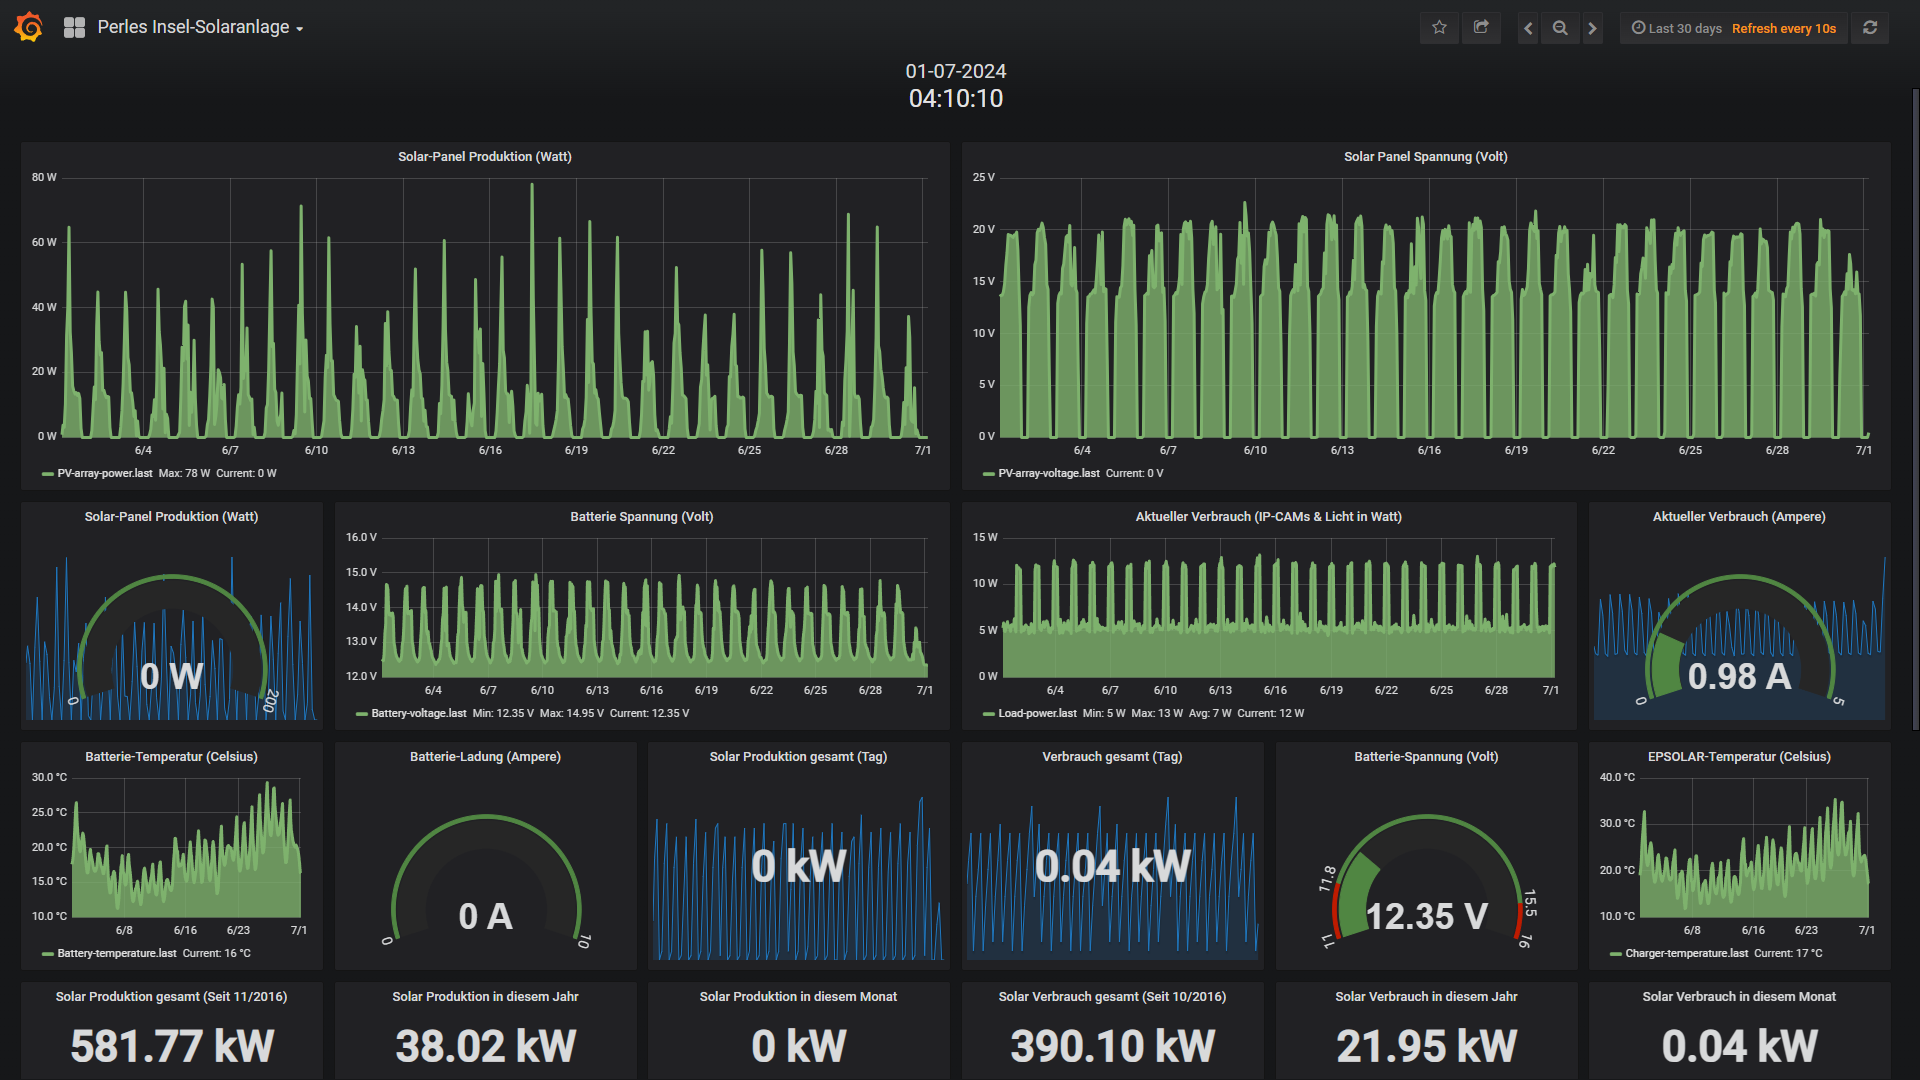This screenshot has width=1920, height=1080.
Task: Click the refresh dashboard icon
Action: [1870, 28]
